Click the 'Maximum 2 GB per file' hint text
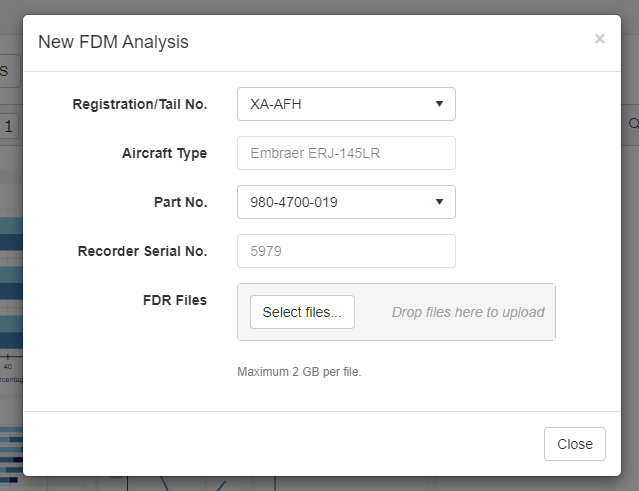This screenshot has width=639, height=491. pyautogui.click(x=299, y=372)
